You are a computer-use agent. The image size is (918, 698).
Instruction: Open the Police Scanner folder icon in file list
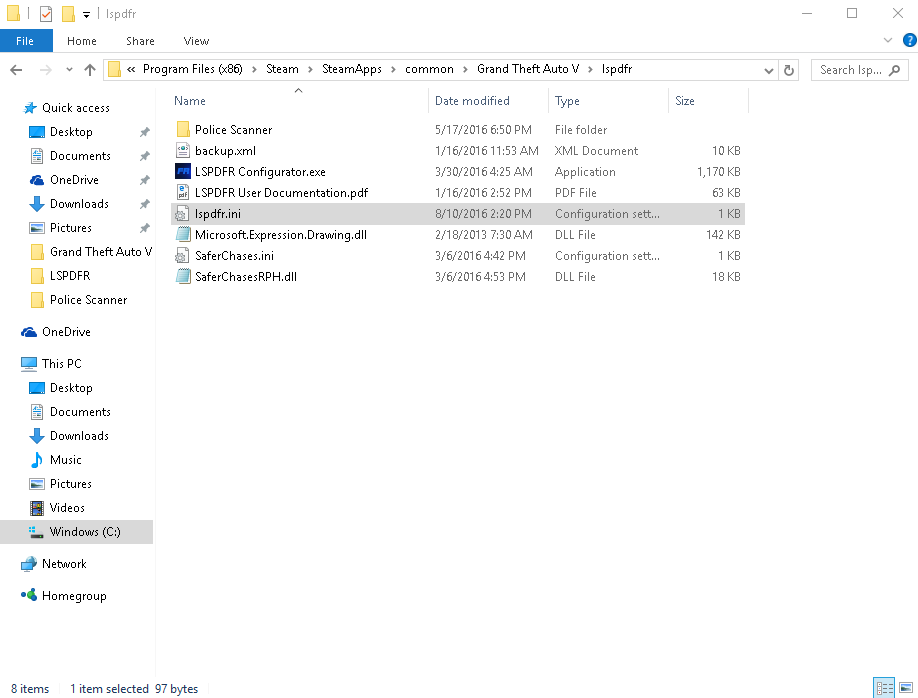(183, 129)
